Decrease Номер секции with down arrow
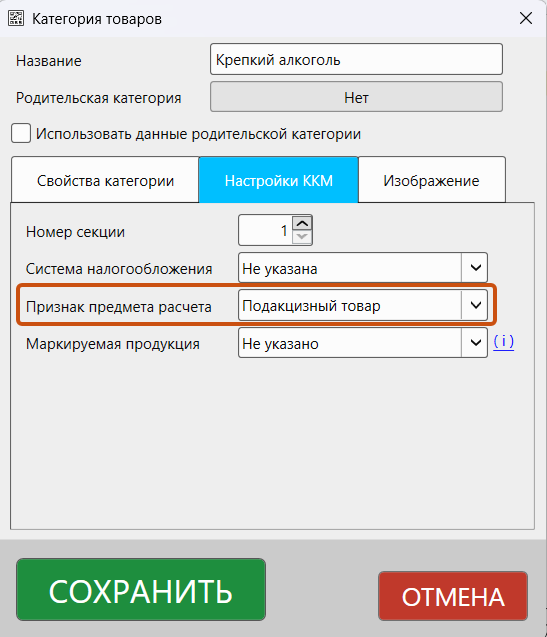Screen dimensions: 547x637 pyautogui.click(x=302, y=237)
